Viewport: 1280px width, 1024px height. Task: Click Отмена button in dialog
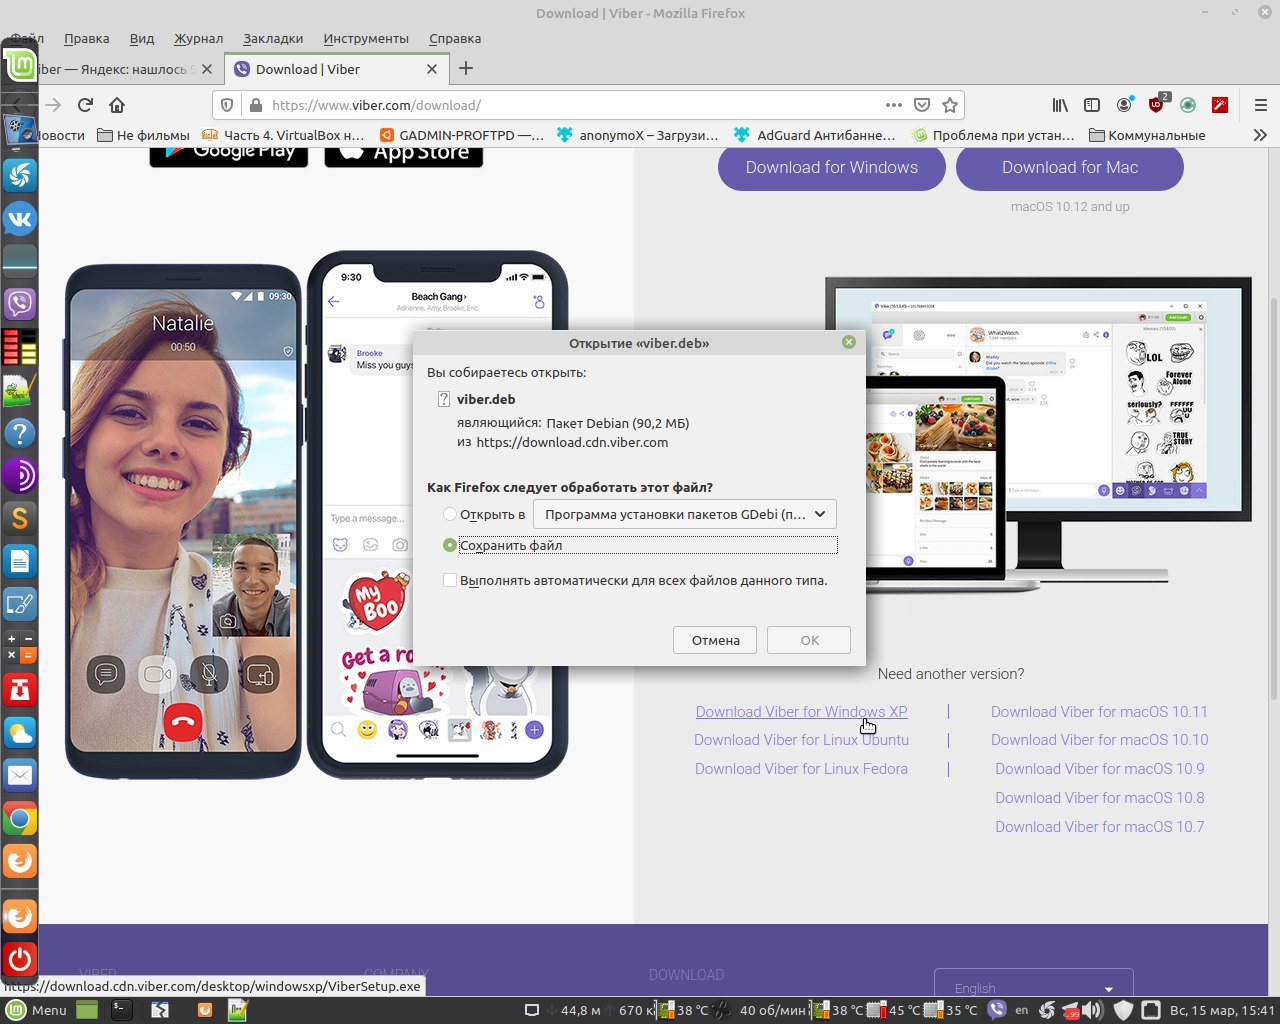coord(716,640)
